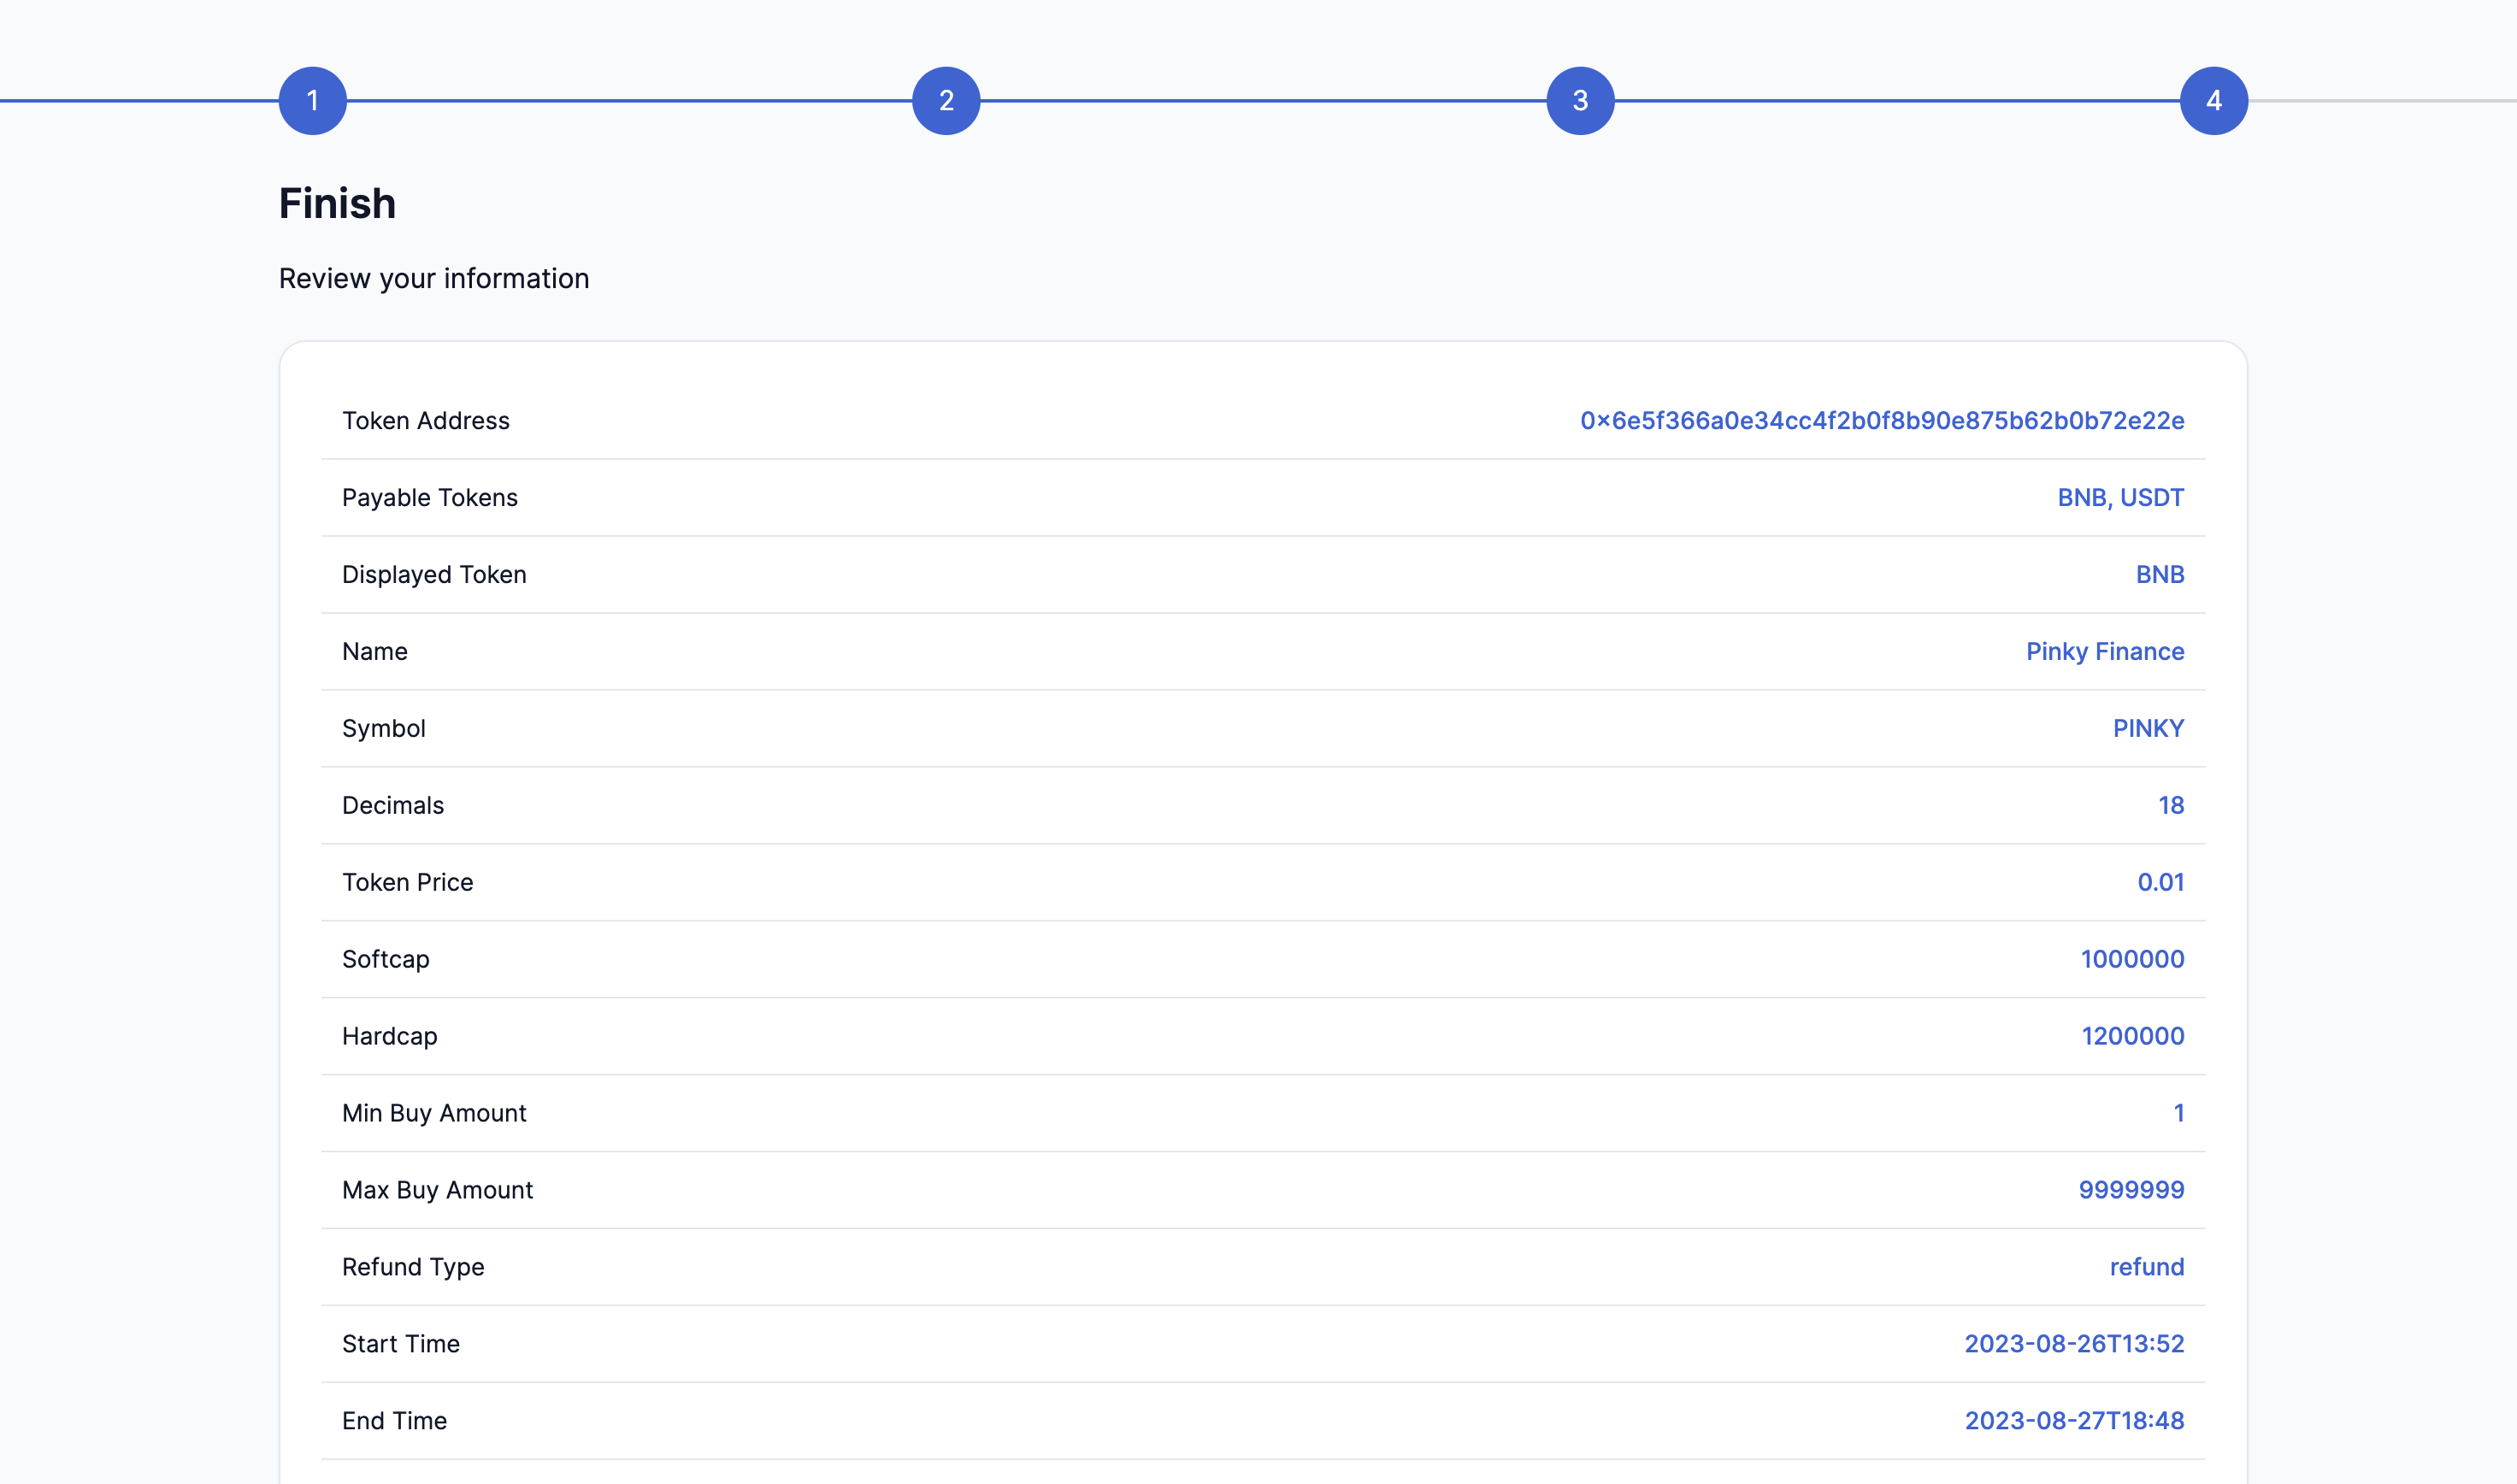Click the token address hex value
The height and width of the screenshot is (1484, 2517).
(1881, 421)
